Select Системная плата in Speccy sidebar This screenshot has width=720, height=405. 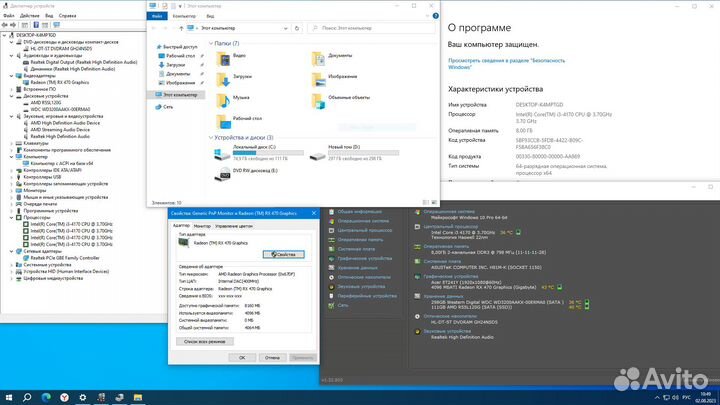(x=356, y=249)
